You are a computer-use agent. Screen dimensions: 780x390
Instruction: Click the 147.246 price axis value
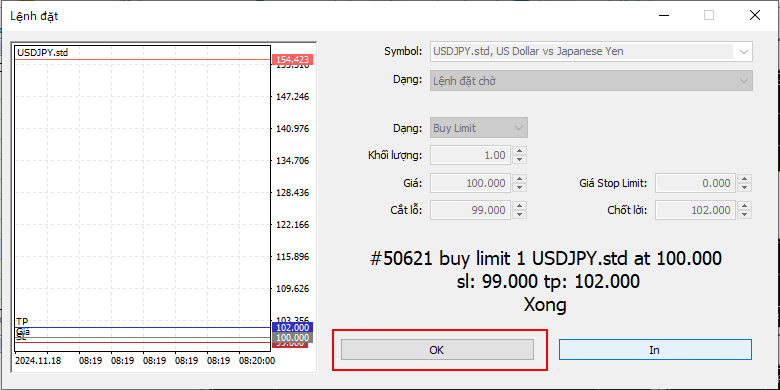click(x=292, y=97)
